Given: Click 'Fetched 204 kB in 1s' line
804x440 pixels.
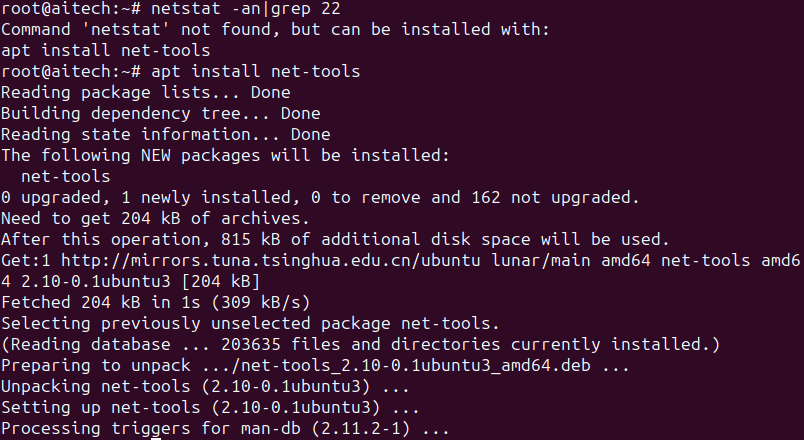Looking at the screenshot, I should (x=155, y=303).
